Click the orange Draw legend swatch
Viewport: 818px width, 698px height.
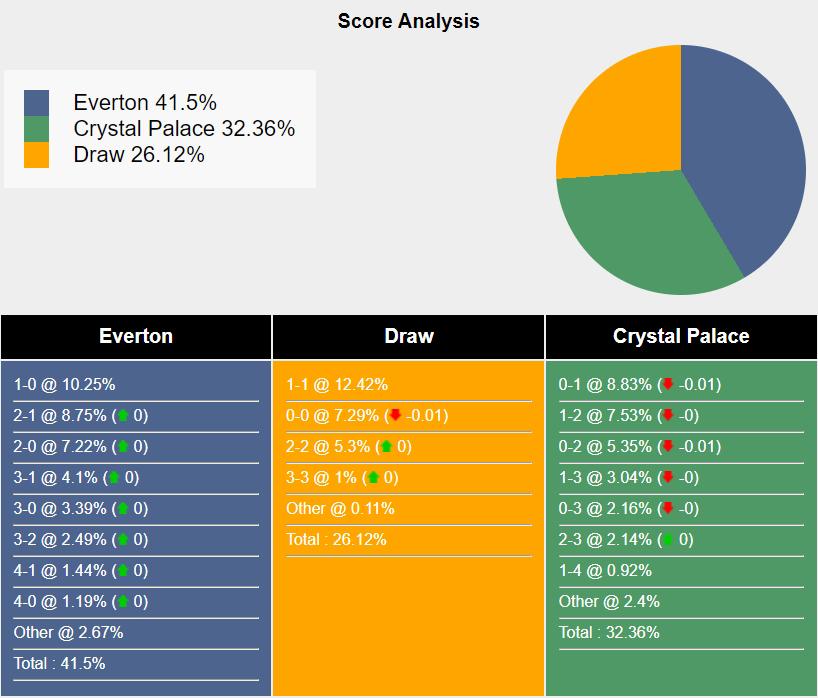[37, 155]
